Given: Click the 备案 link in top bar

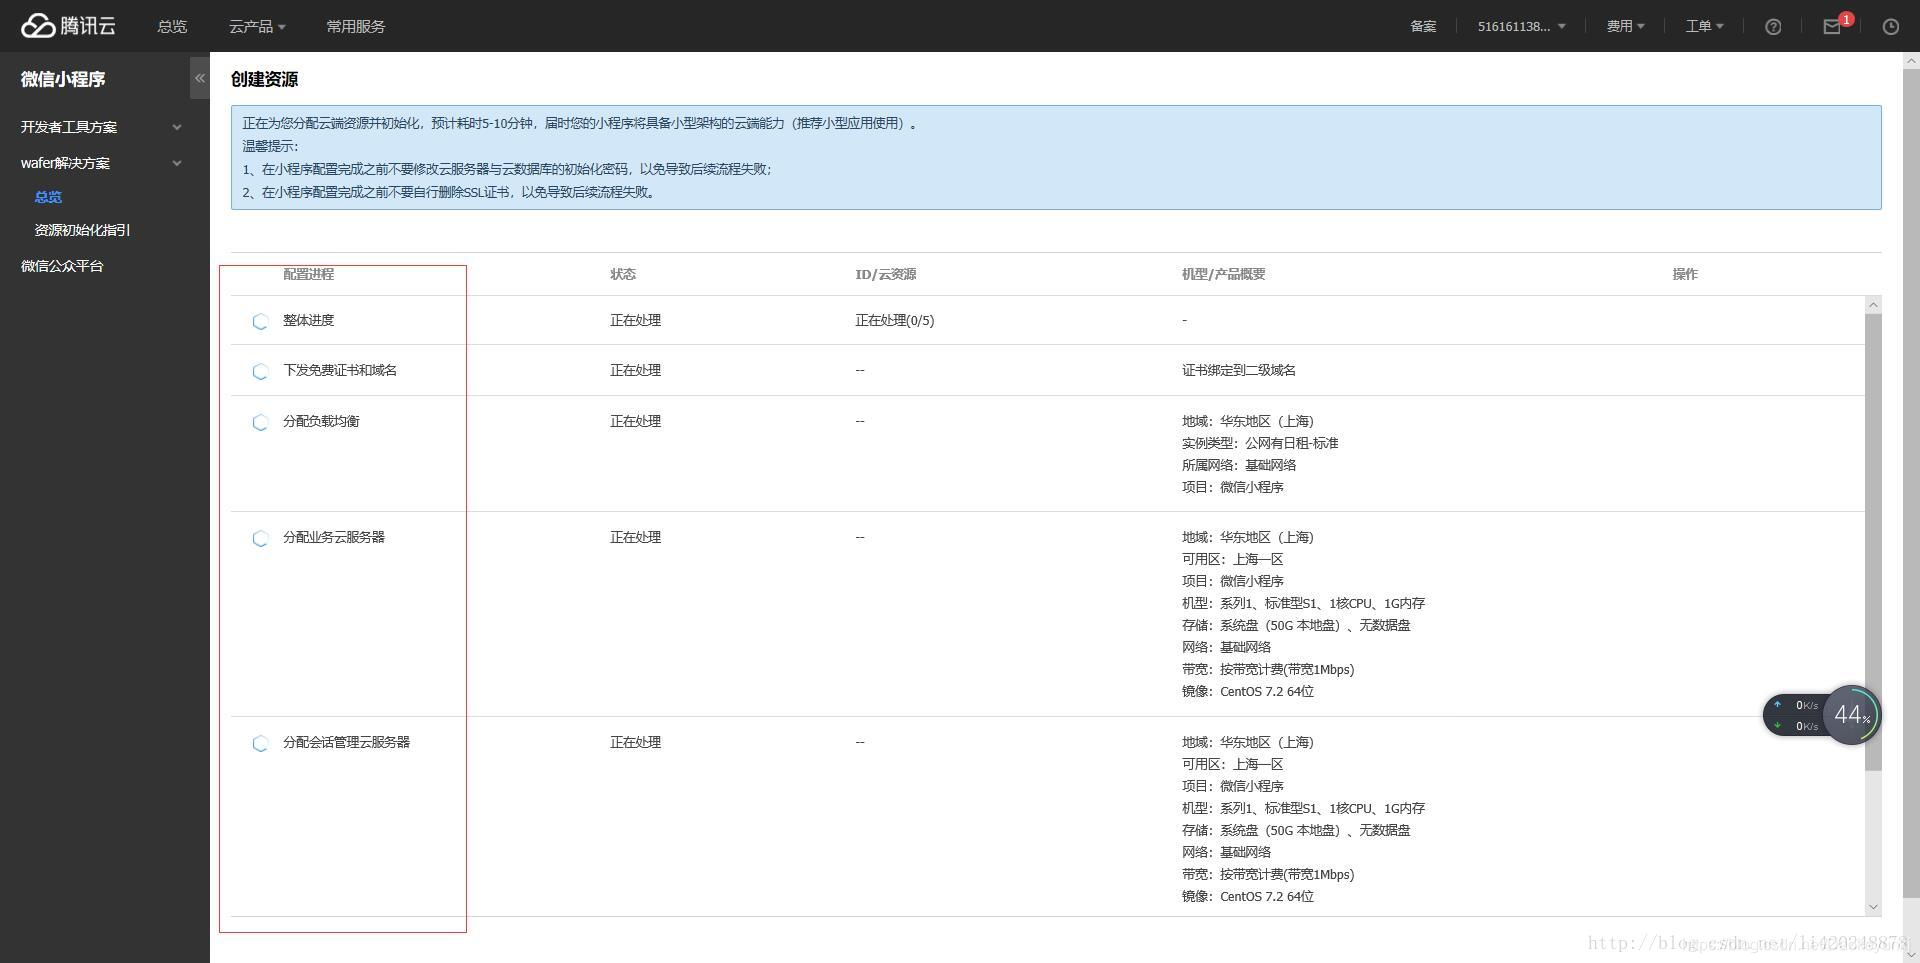Looking at the screenshot, I should [x=1423, y=27].
